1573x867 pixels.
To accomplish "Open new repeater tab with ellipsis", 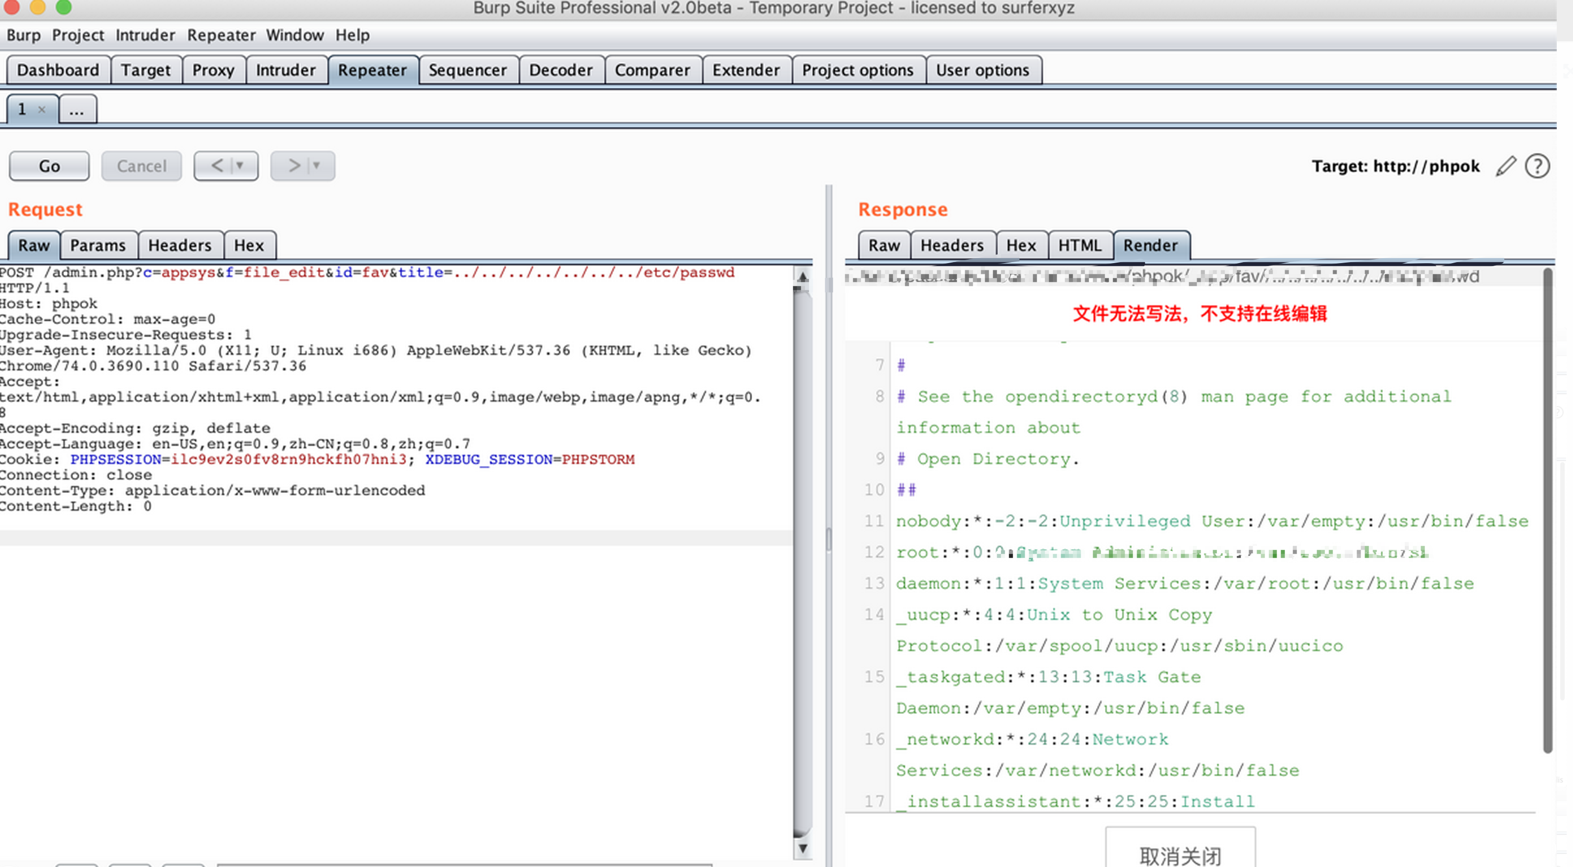I will 77,109.
